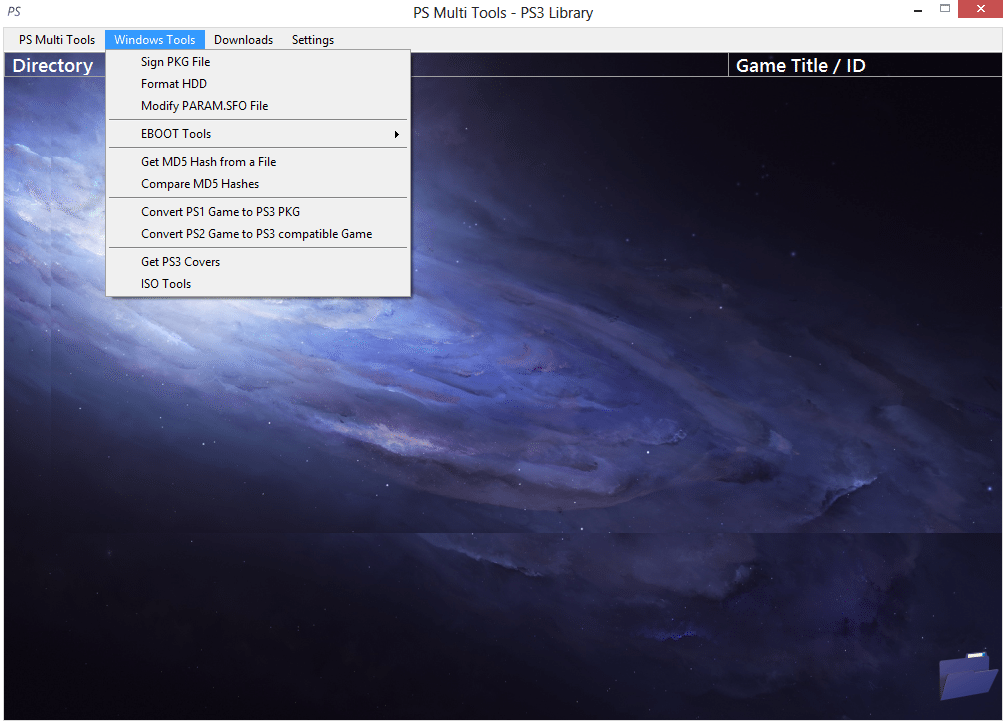Click the Game Title / ID column header

[800, 66]
